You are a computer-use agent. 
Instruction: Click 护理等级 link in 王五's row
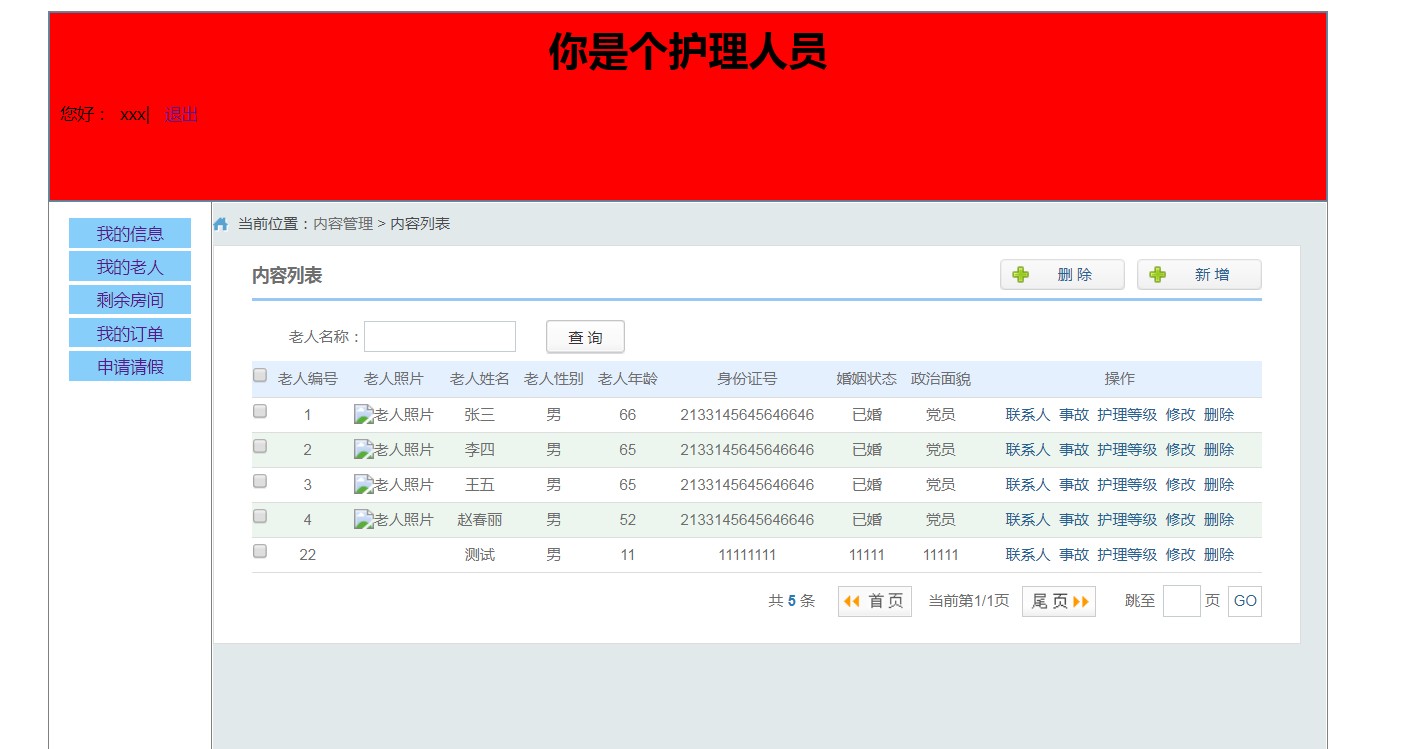pos(1126,485)
